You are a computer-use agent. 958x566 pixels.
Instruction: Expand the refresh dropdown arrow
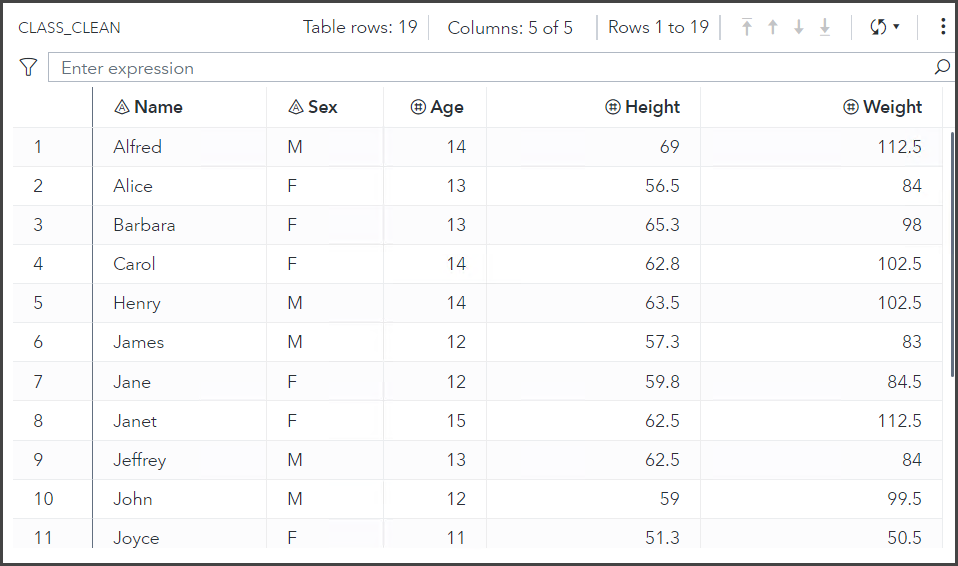pos(896,27)
